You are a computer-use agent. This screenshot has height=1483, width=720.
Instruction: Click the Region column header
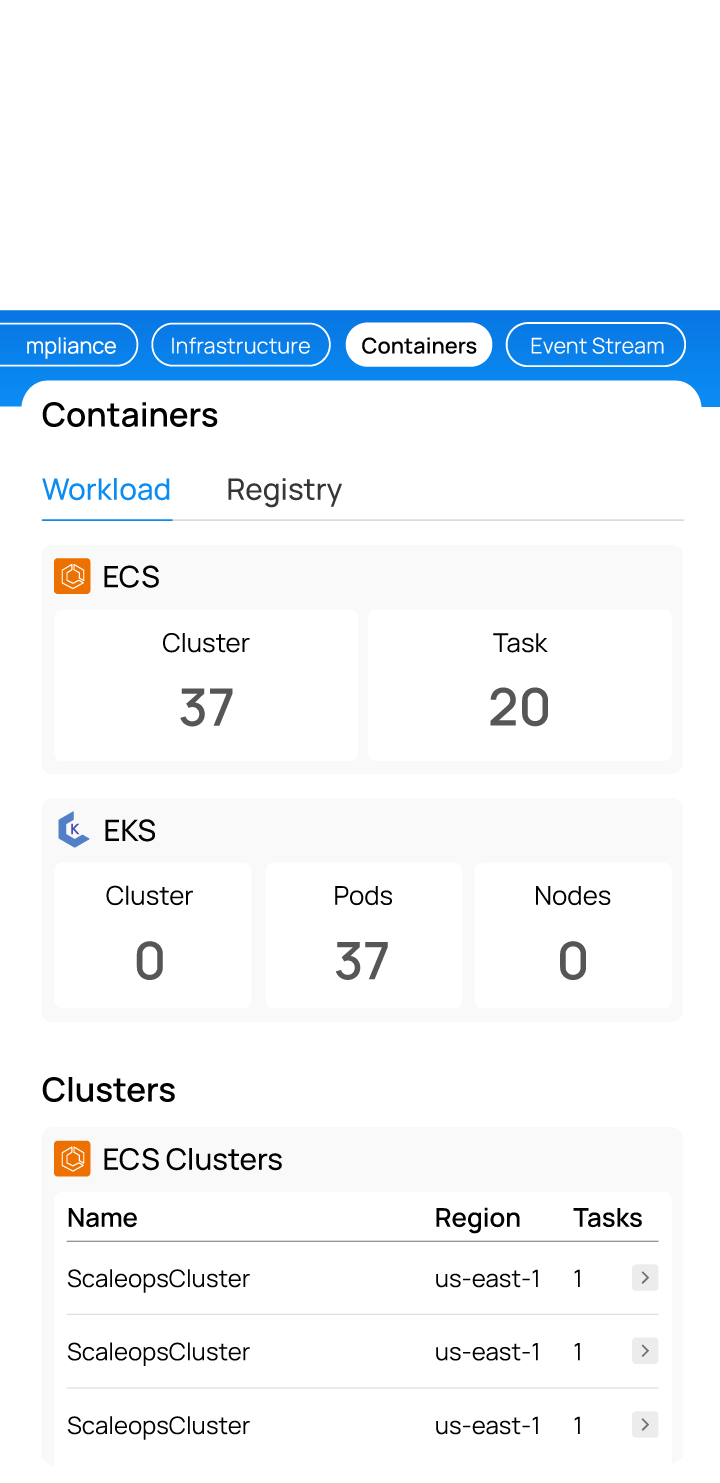pos(477,1218)
